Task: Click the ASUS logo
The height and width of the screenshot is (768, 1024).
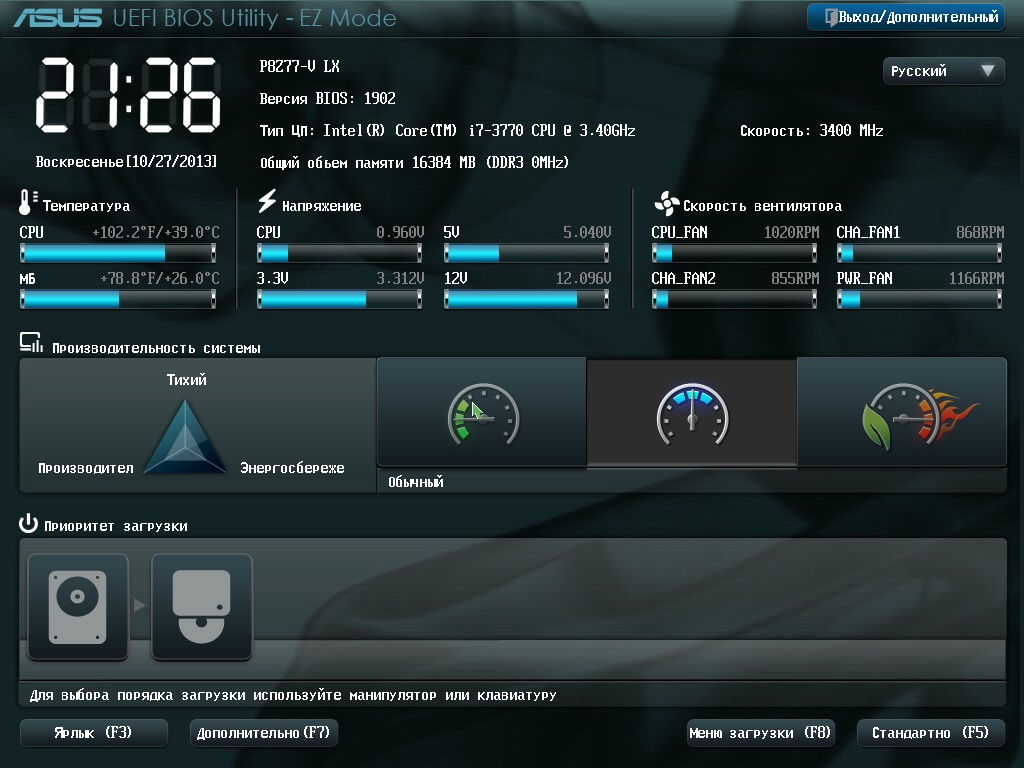Action: coord(57,17)
